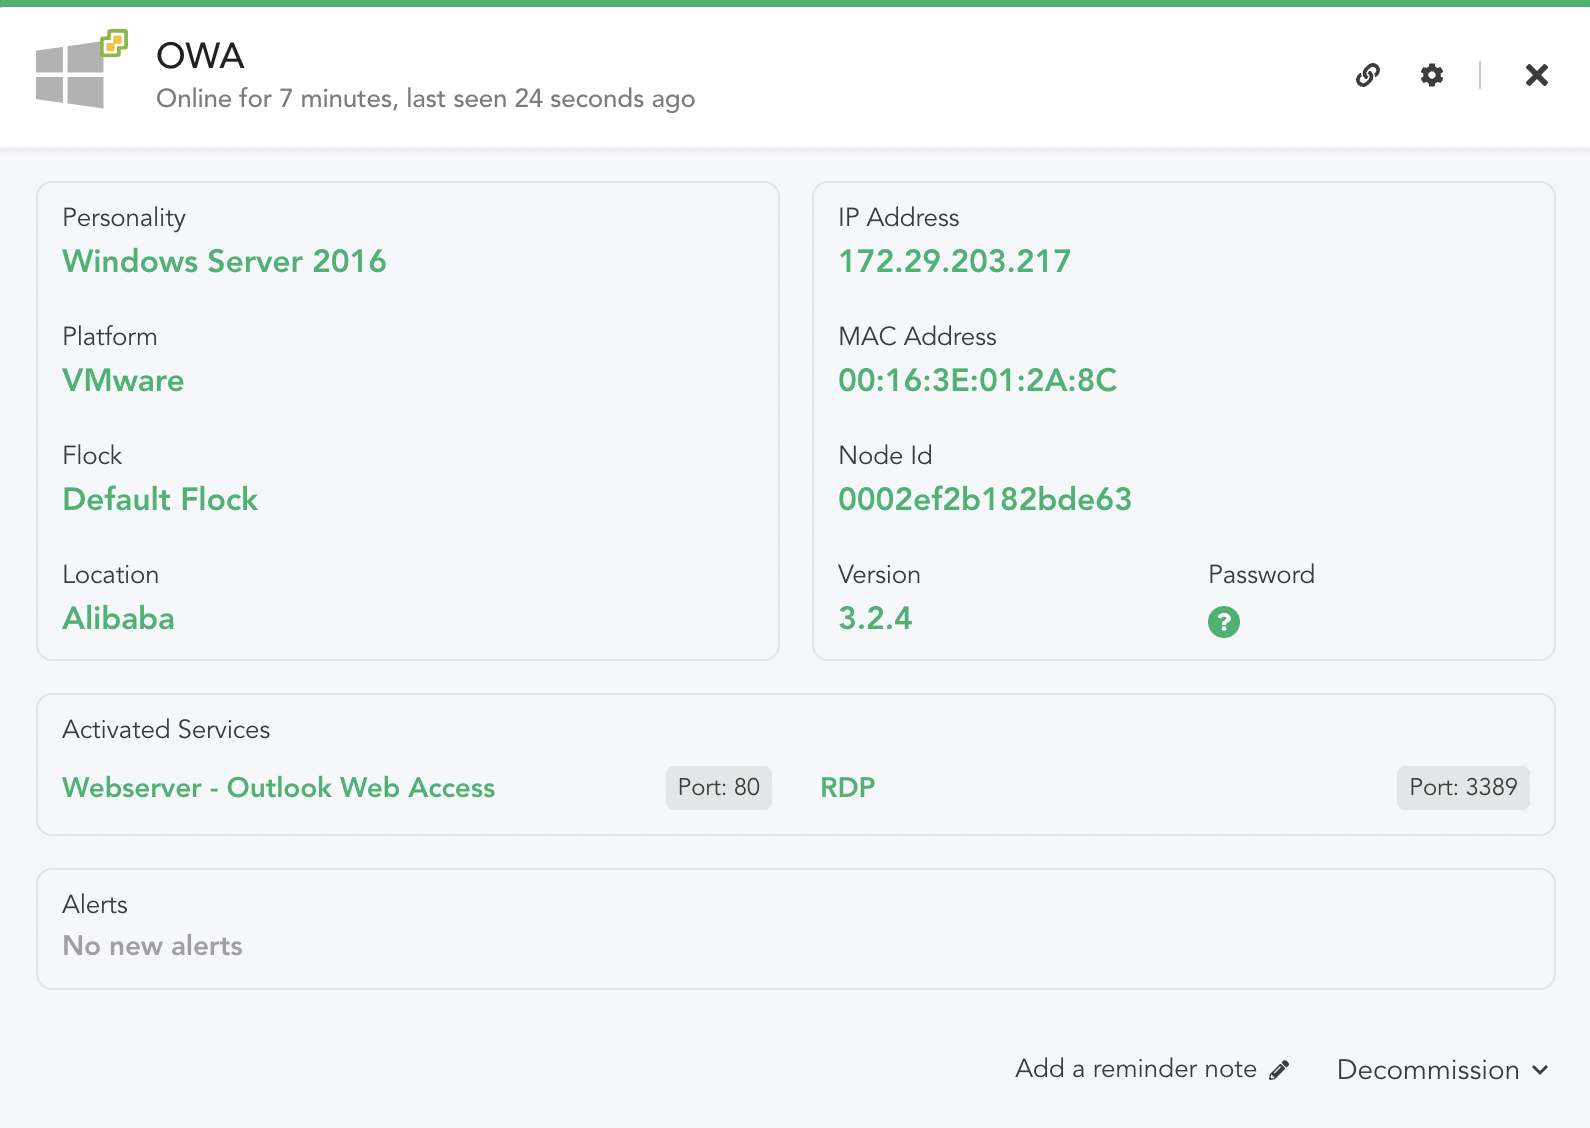Click the OWA device title
This screenshot has width=1590, height=1128.
point(200,56)
